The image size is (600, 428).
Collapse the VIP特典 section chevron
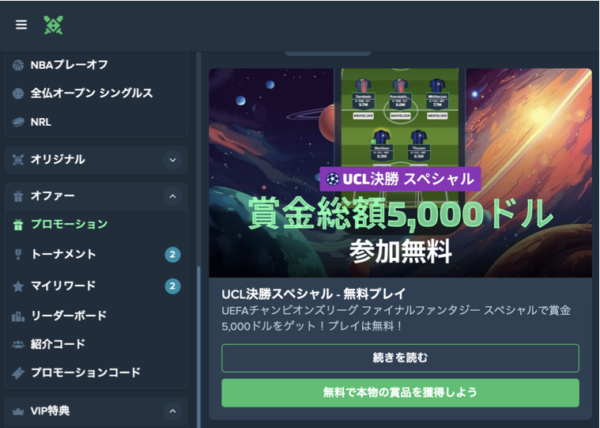(173, 411)
